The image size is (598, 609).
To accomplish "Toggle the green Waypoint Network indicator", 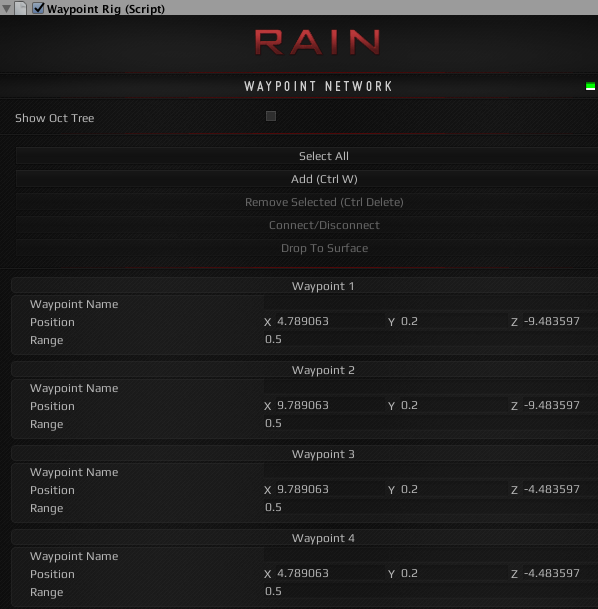I will [x=590, y=86].
